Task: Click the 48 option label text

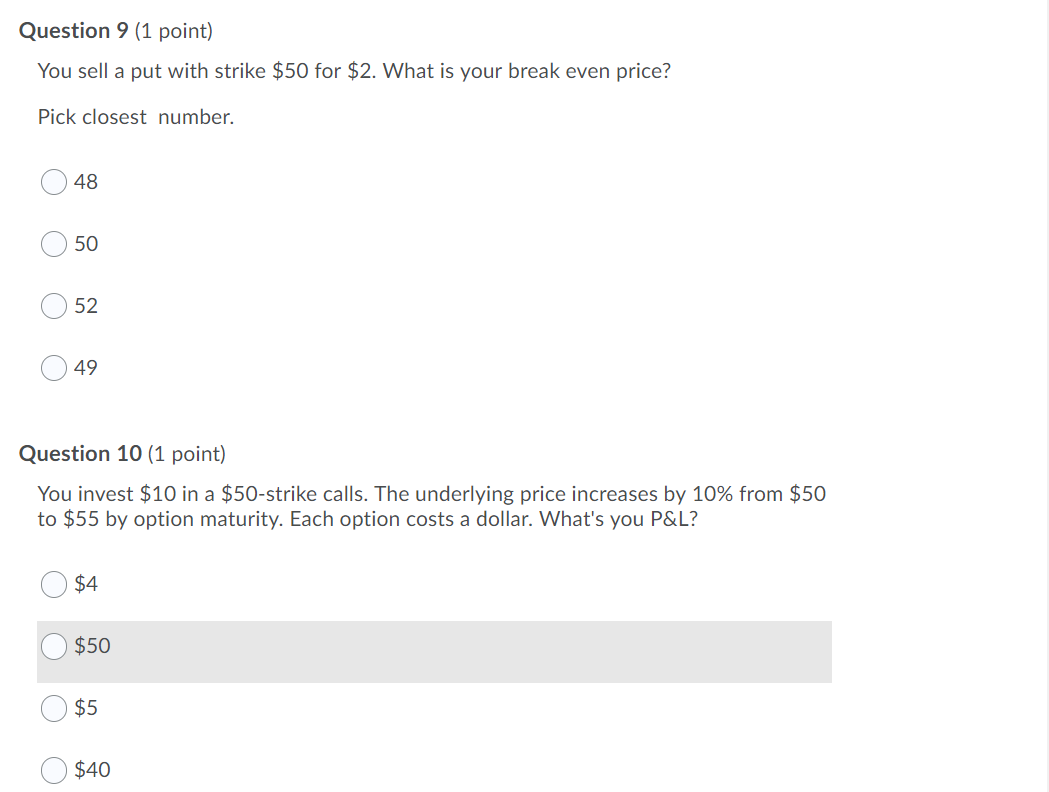Action: (x=86, y=182)
